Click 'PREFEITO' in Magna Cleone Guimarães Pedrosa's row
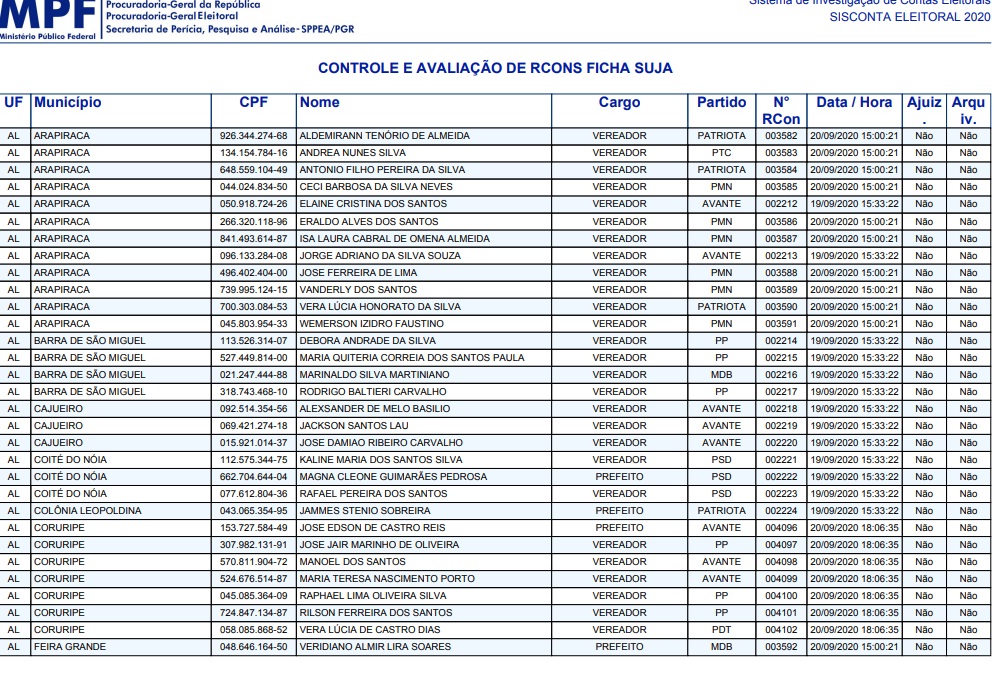 [619, 477]
